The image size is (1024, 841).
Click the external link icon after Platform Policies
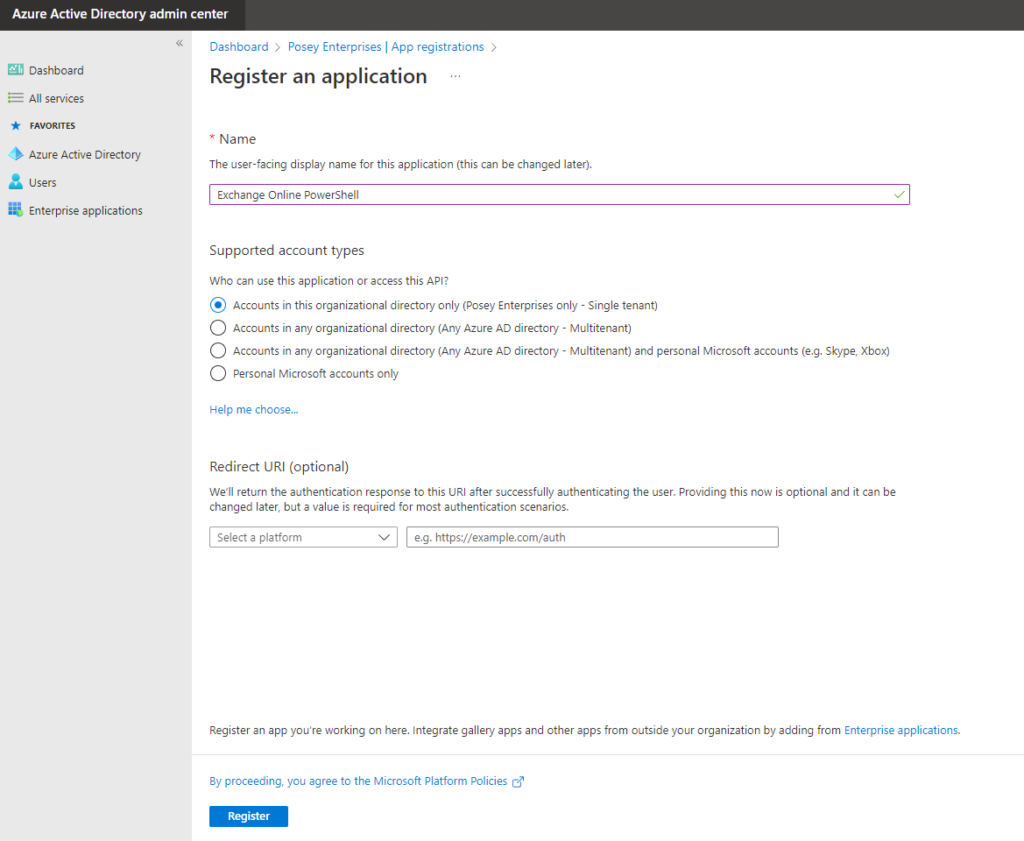tap(518, 782)
